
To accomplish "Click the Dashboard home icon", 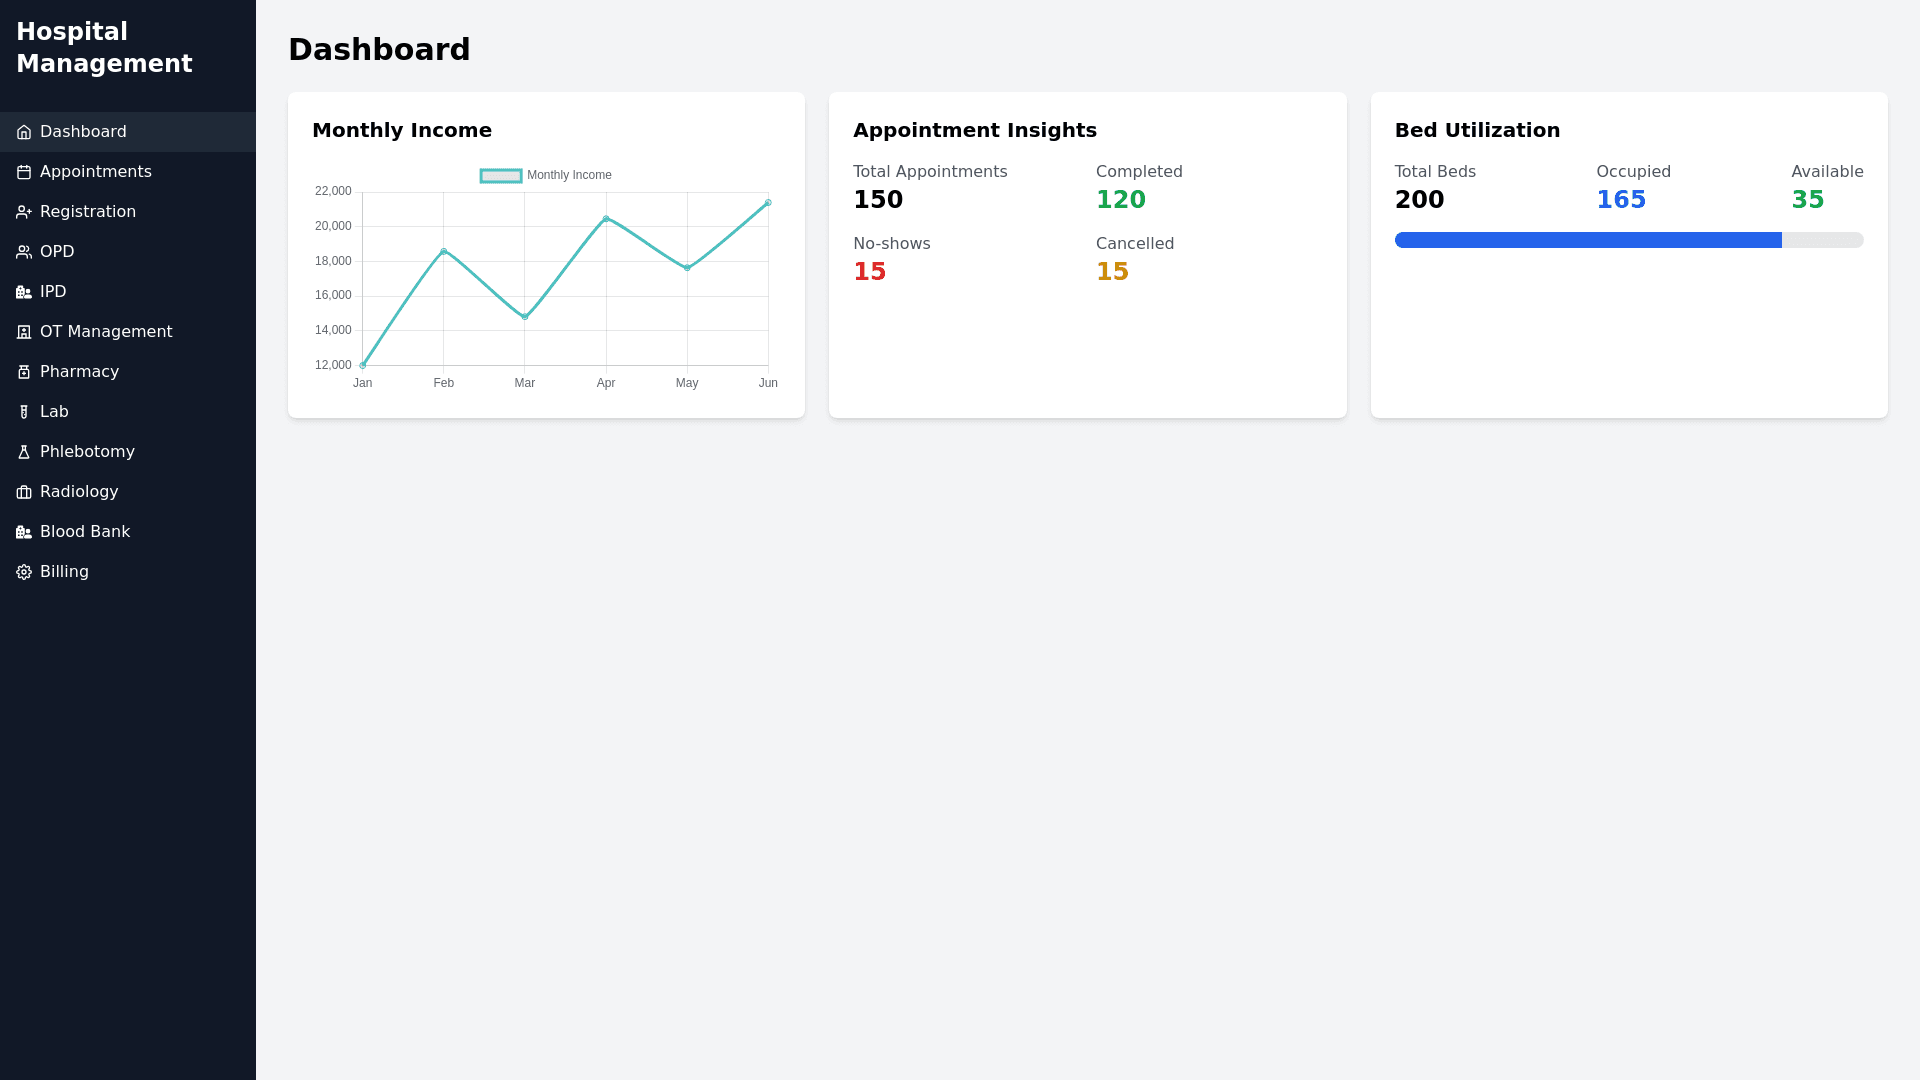I will (24, 132).
